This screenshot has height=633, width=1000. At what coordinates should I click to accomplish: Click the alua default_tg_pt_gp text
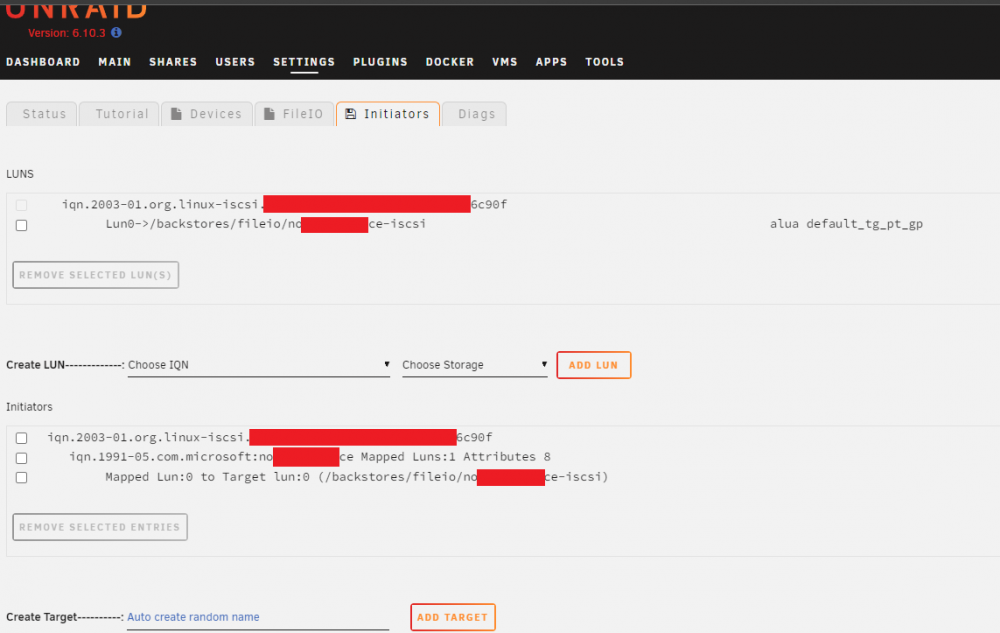(x=846, y=224)
